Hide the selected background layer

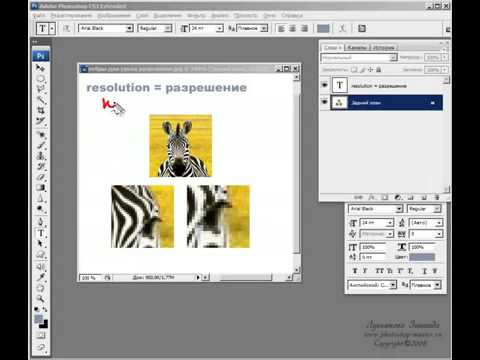point(324,102)
